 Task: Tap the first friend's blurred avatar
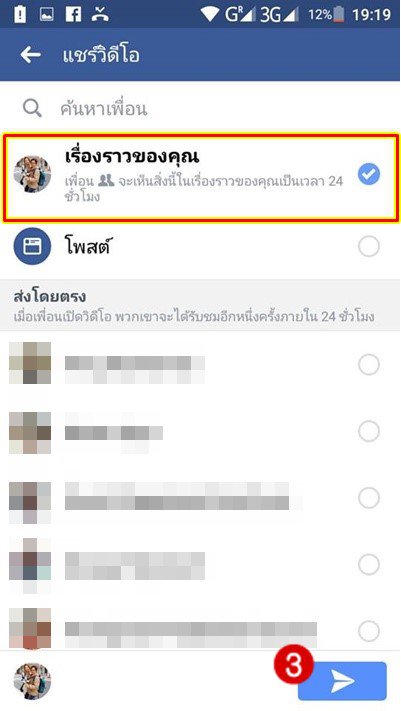point(30,363)
